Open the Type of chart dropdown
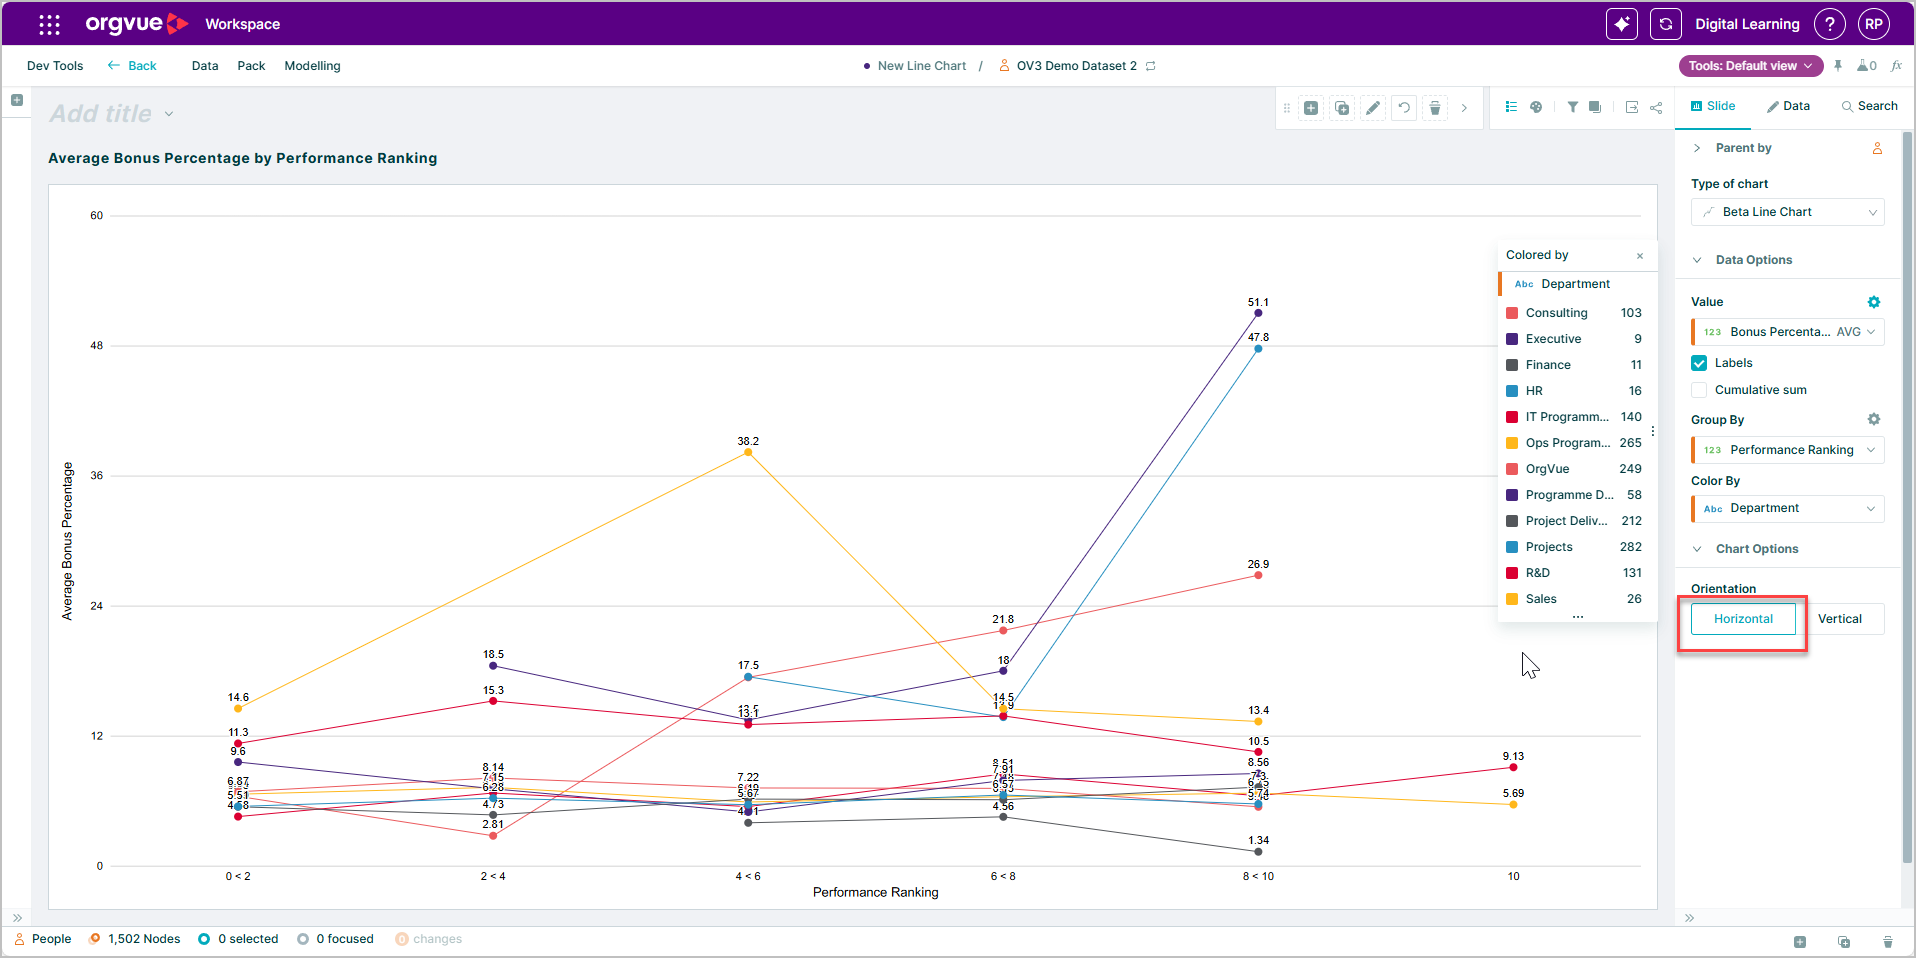The width and height of the screenshot is (1916, 958). tap(1788, 212)
